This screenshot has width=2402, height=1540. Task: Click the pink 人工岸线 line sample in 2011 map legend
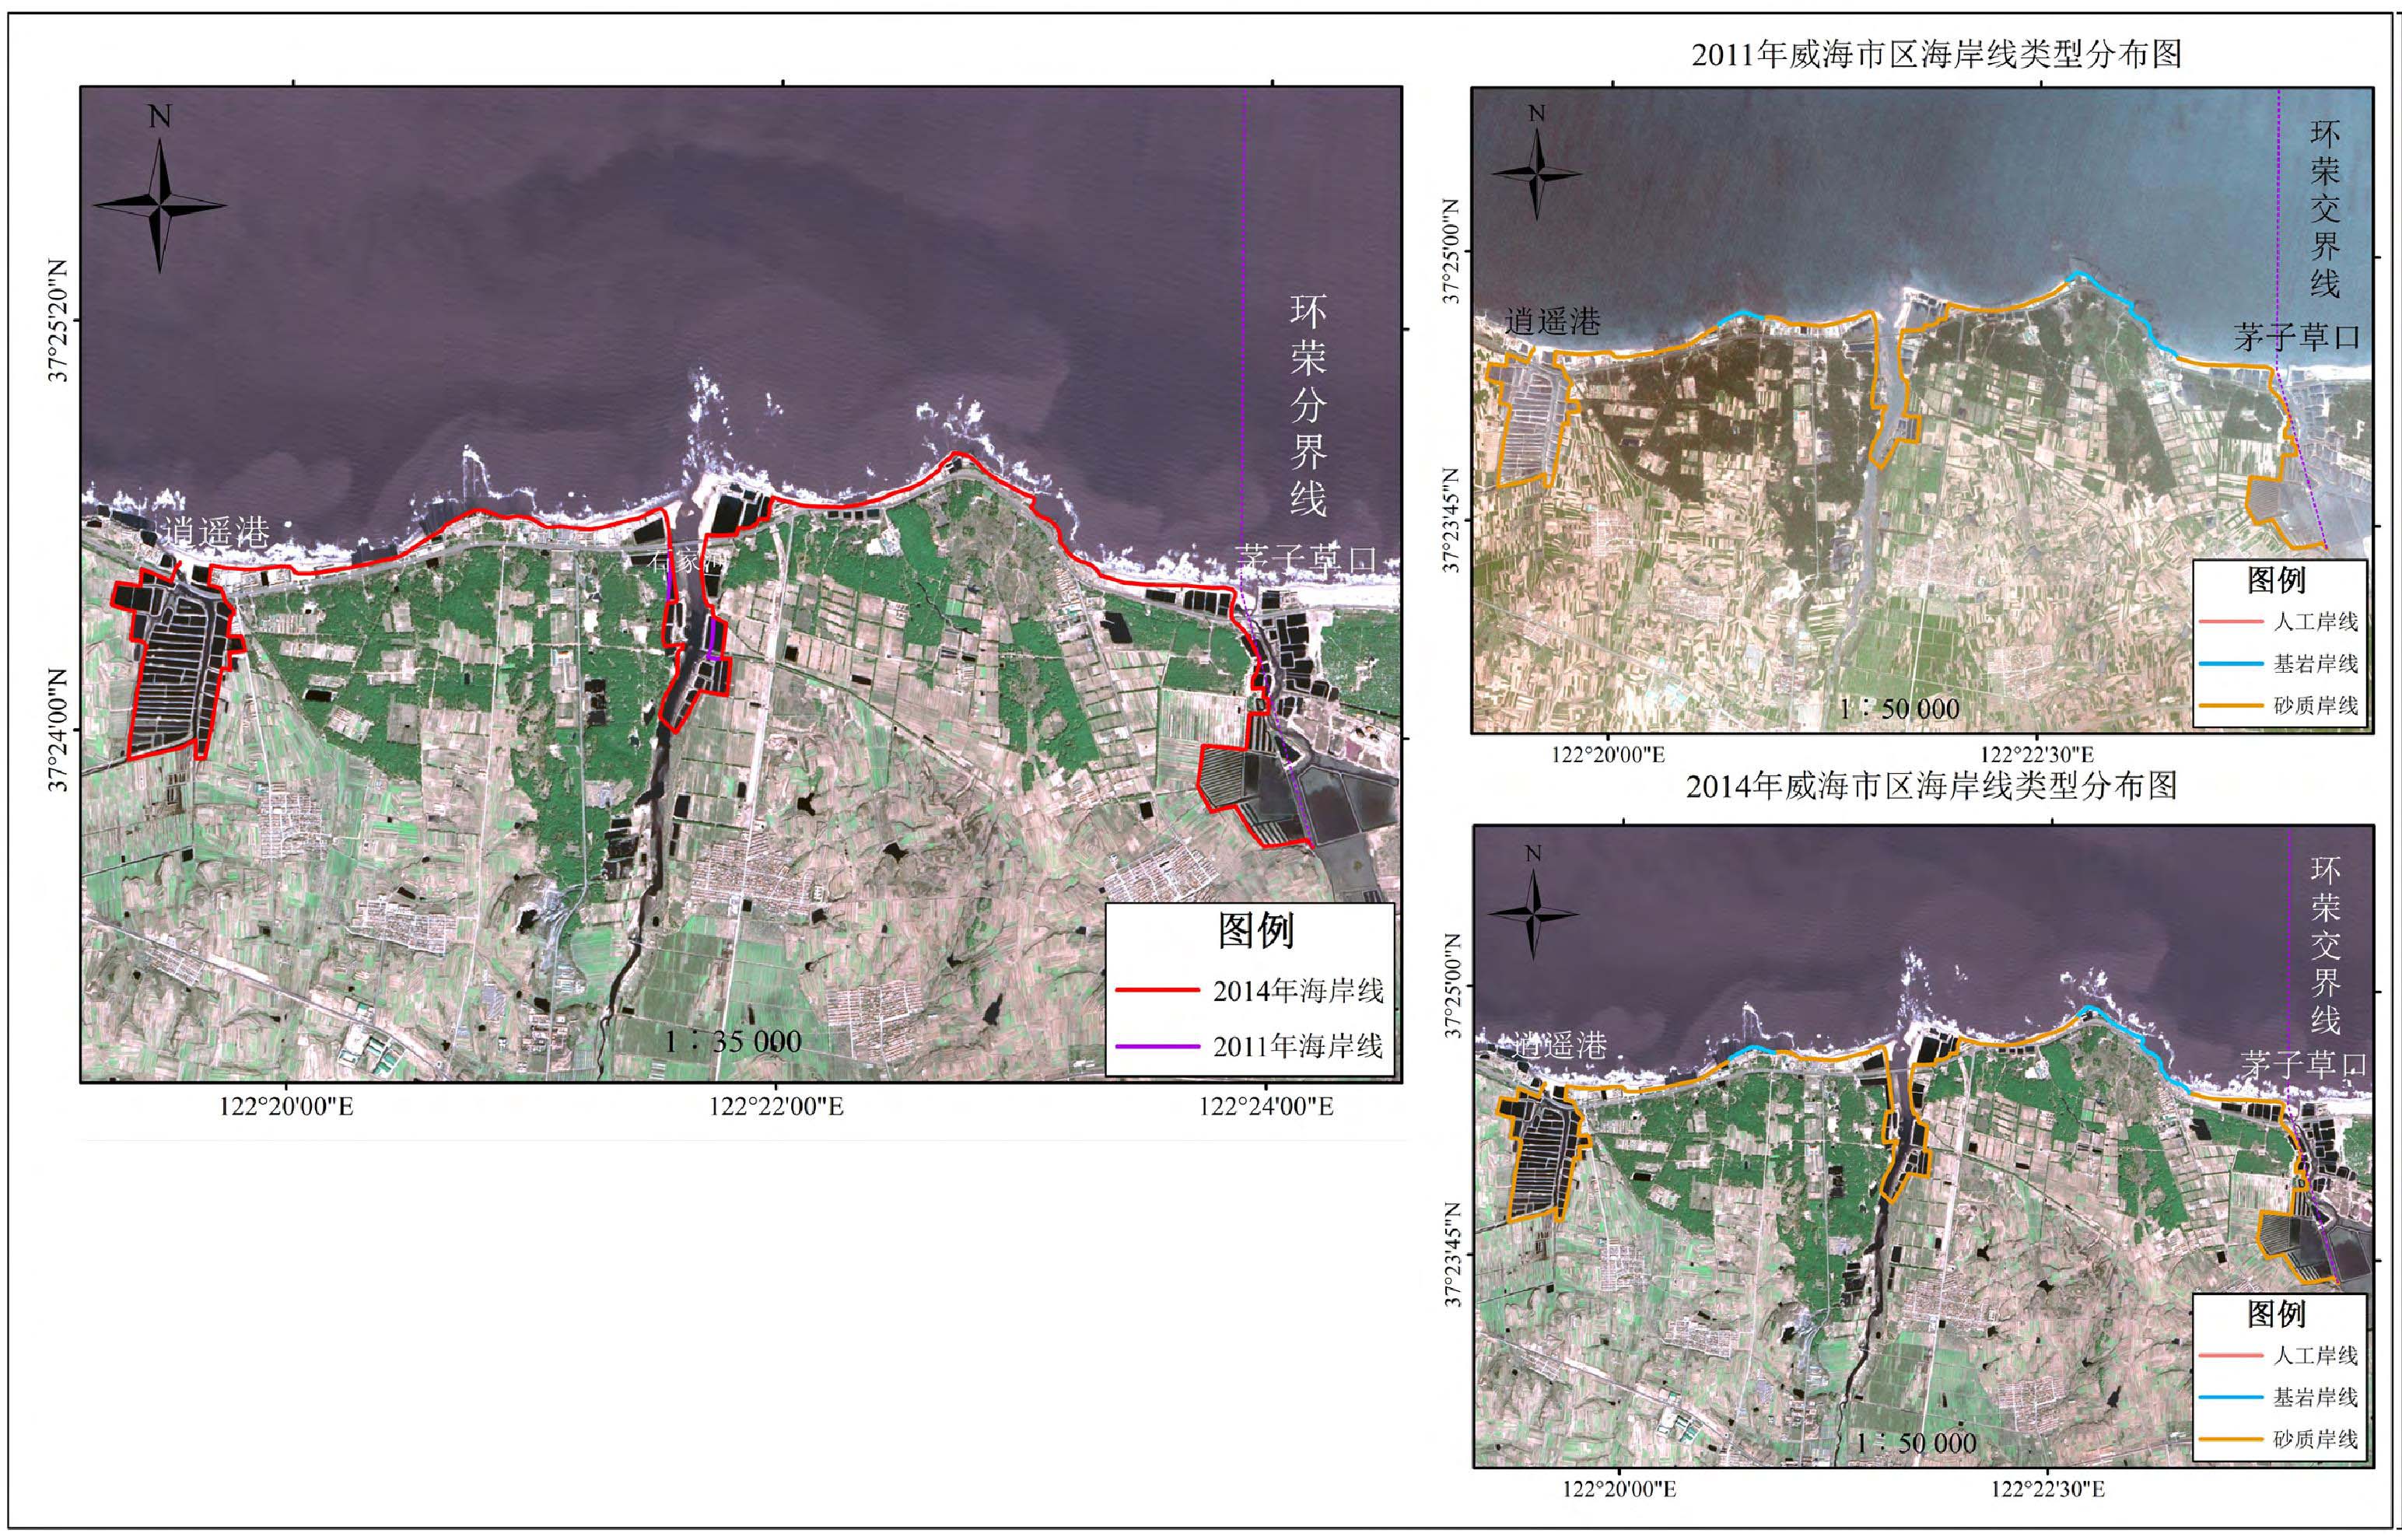coord(2230,622)
